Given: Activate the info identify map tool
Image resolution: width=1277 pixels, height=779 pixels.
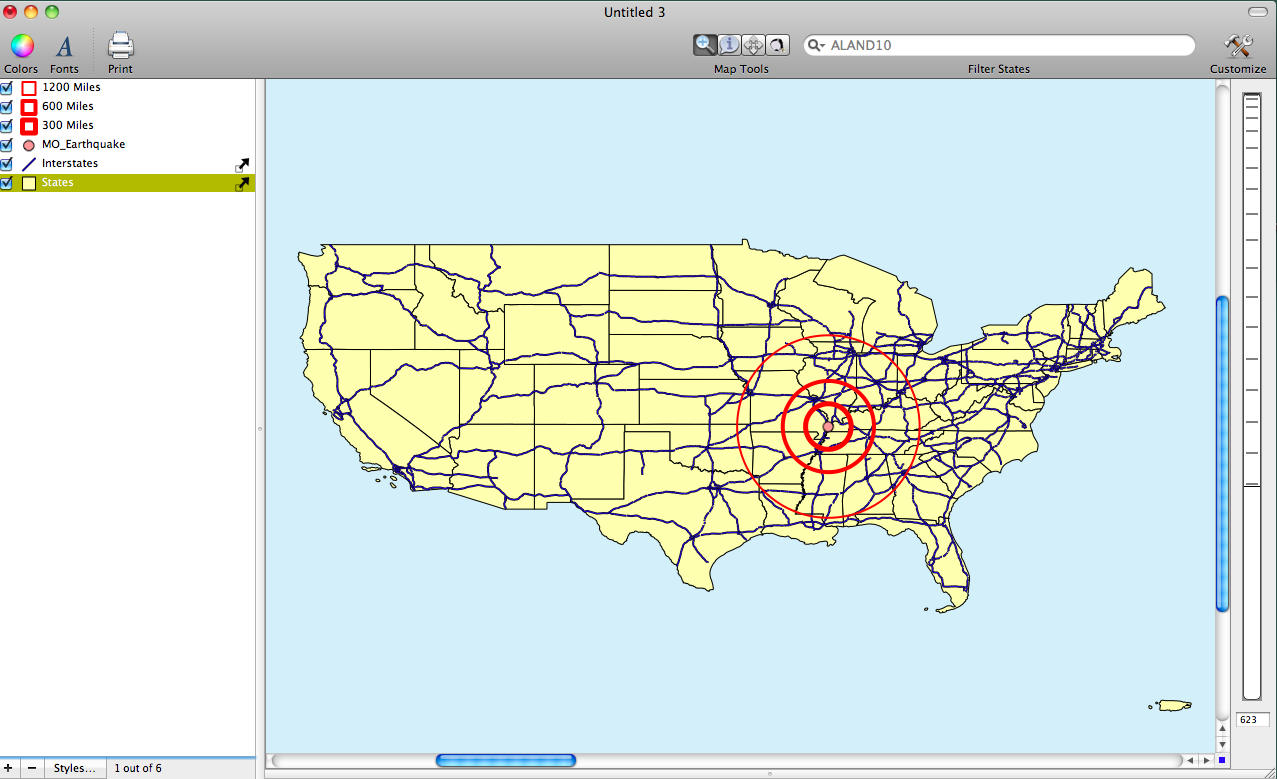Looking at the screenshot, I should pyautogui.click(x=730, y=45).
